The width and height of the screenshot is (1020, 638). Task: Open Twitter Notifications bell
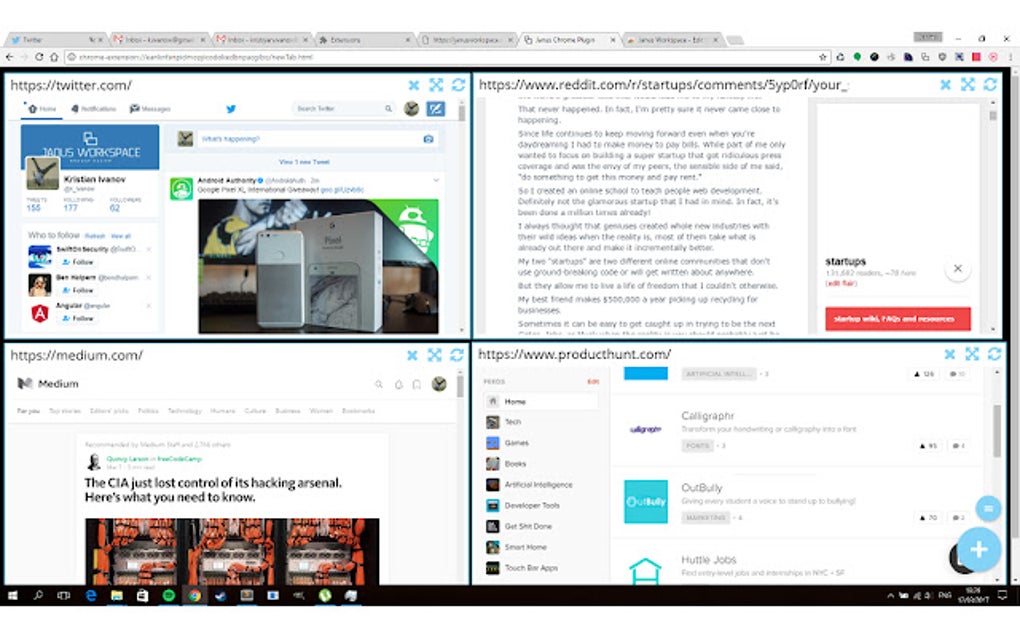click(x=74, y=108)
